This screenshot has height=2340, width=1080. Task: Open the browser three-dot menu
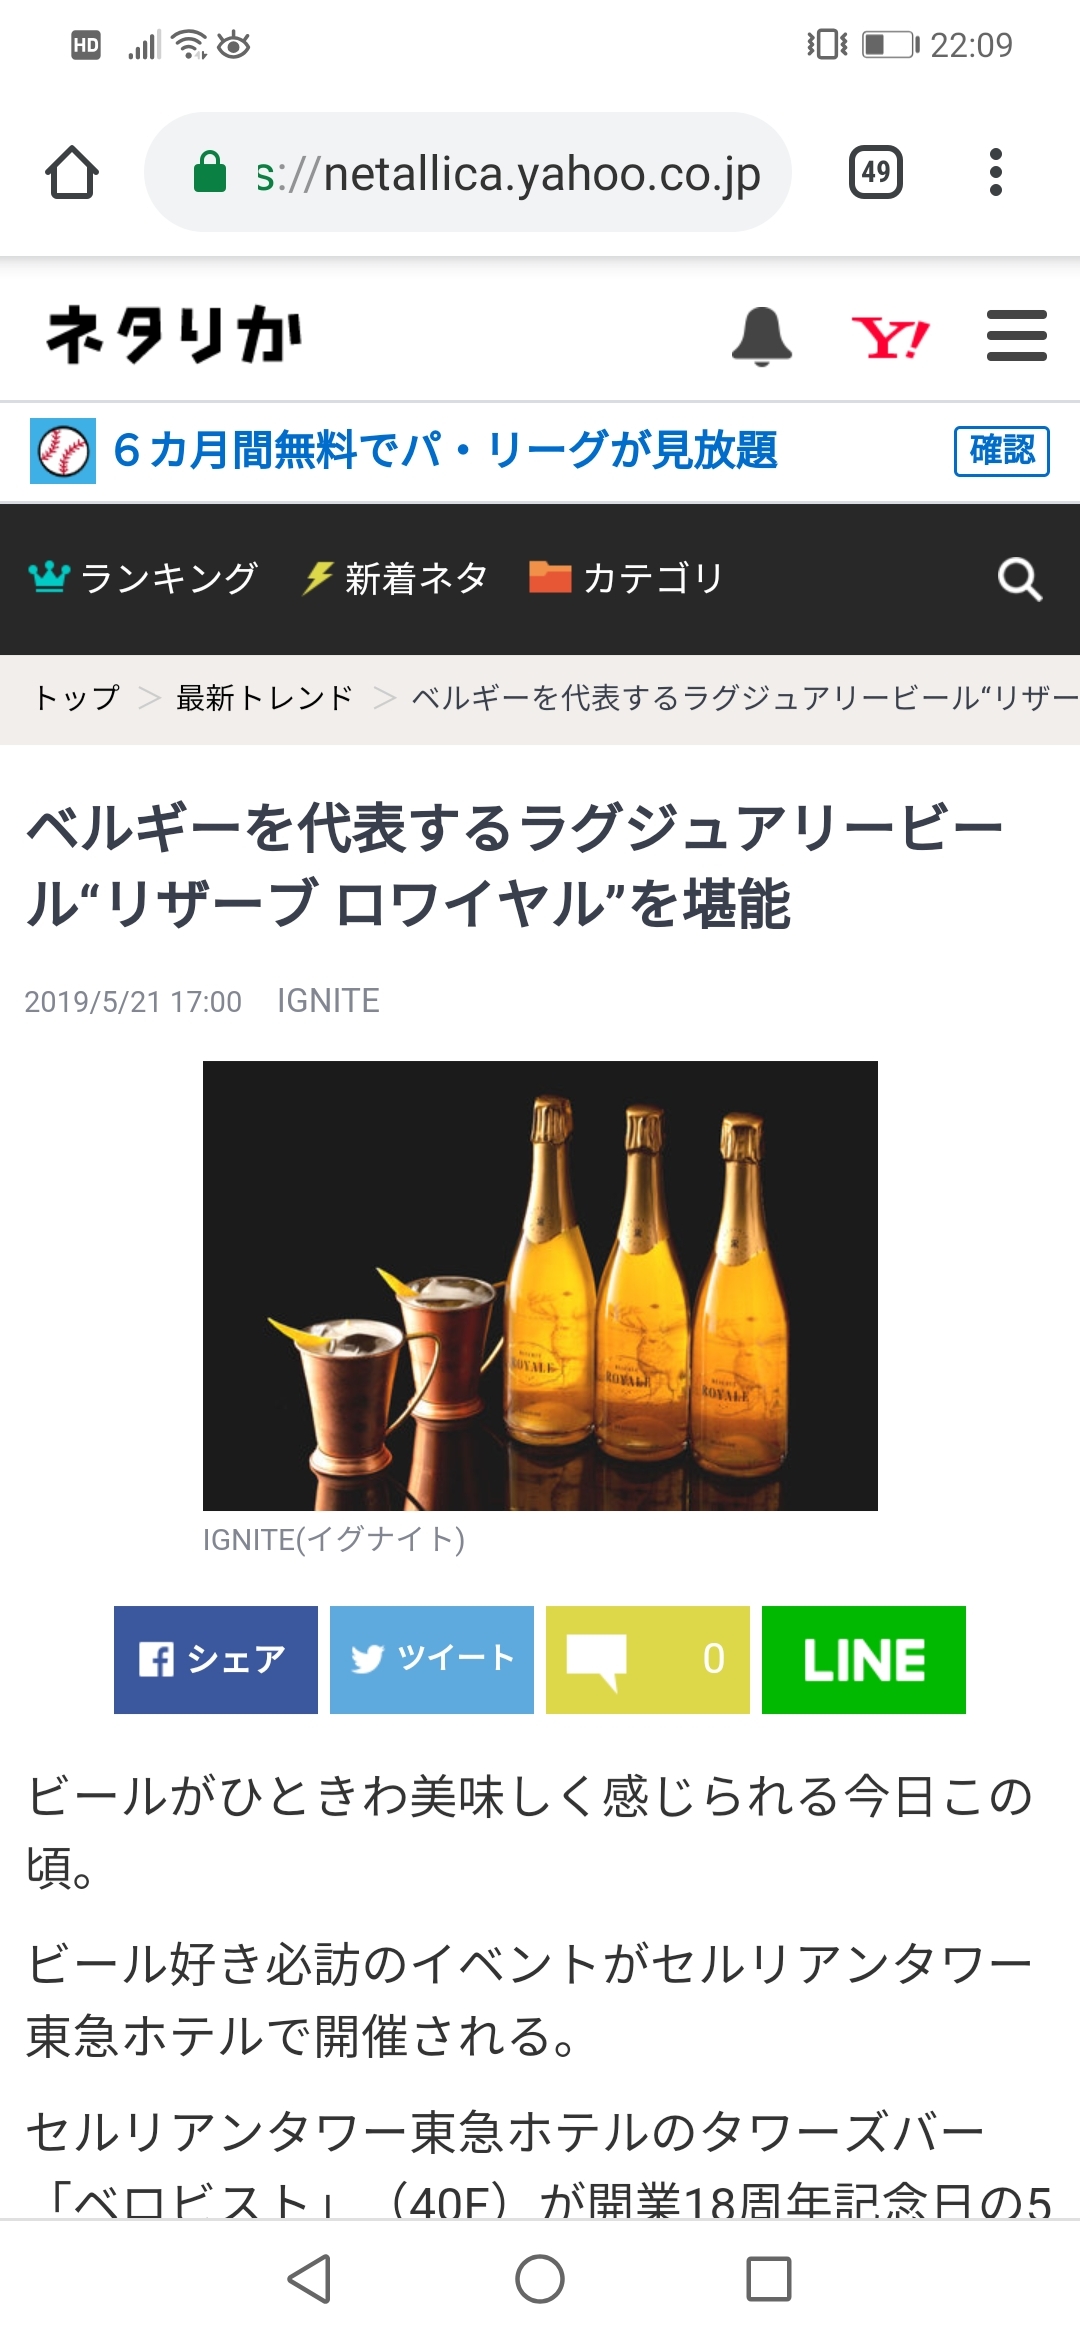(x=995, y=172)
